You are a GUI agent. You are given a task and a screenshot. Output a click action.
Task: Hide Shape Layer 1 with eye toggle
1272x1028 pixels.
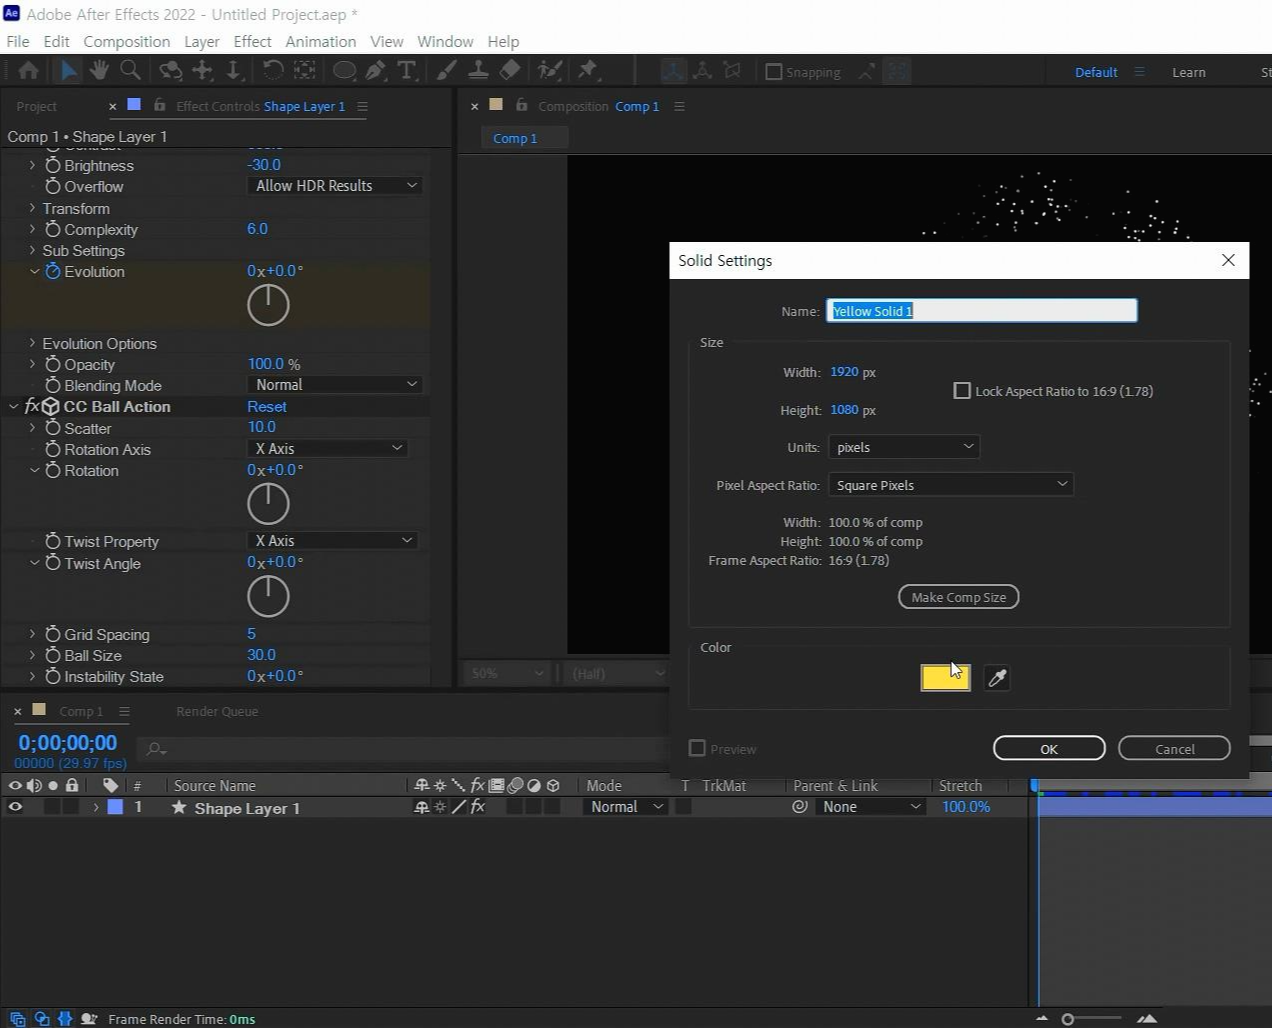(15, 807)
